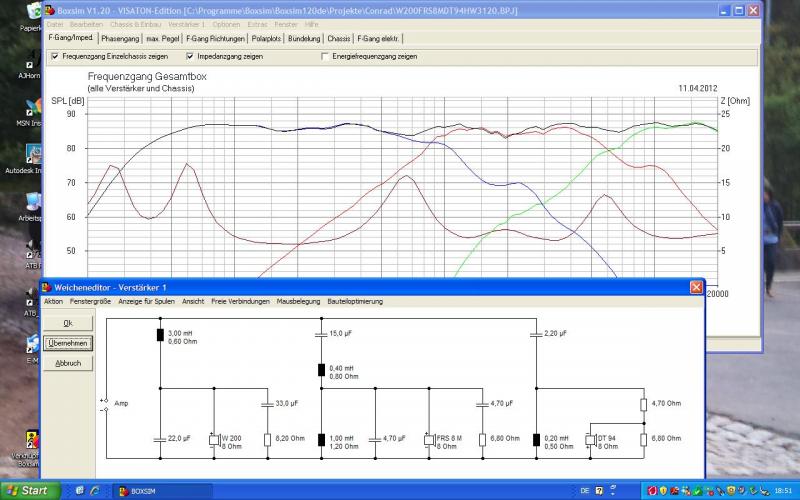This screenshot has width=800, height=500.
Task: Click the BOXSIM taskbar button
Action: (141, 491)
